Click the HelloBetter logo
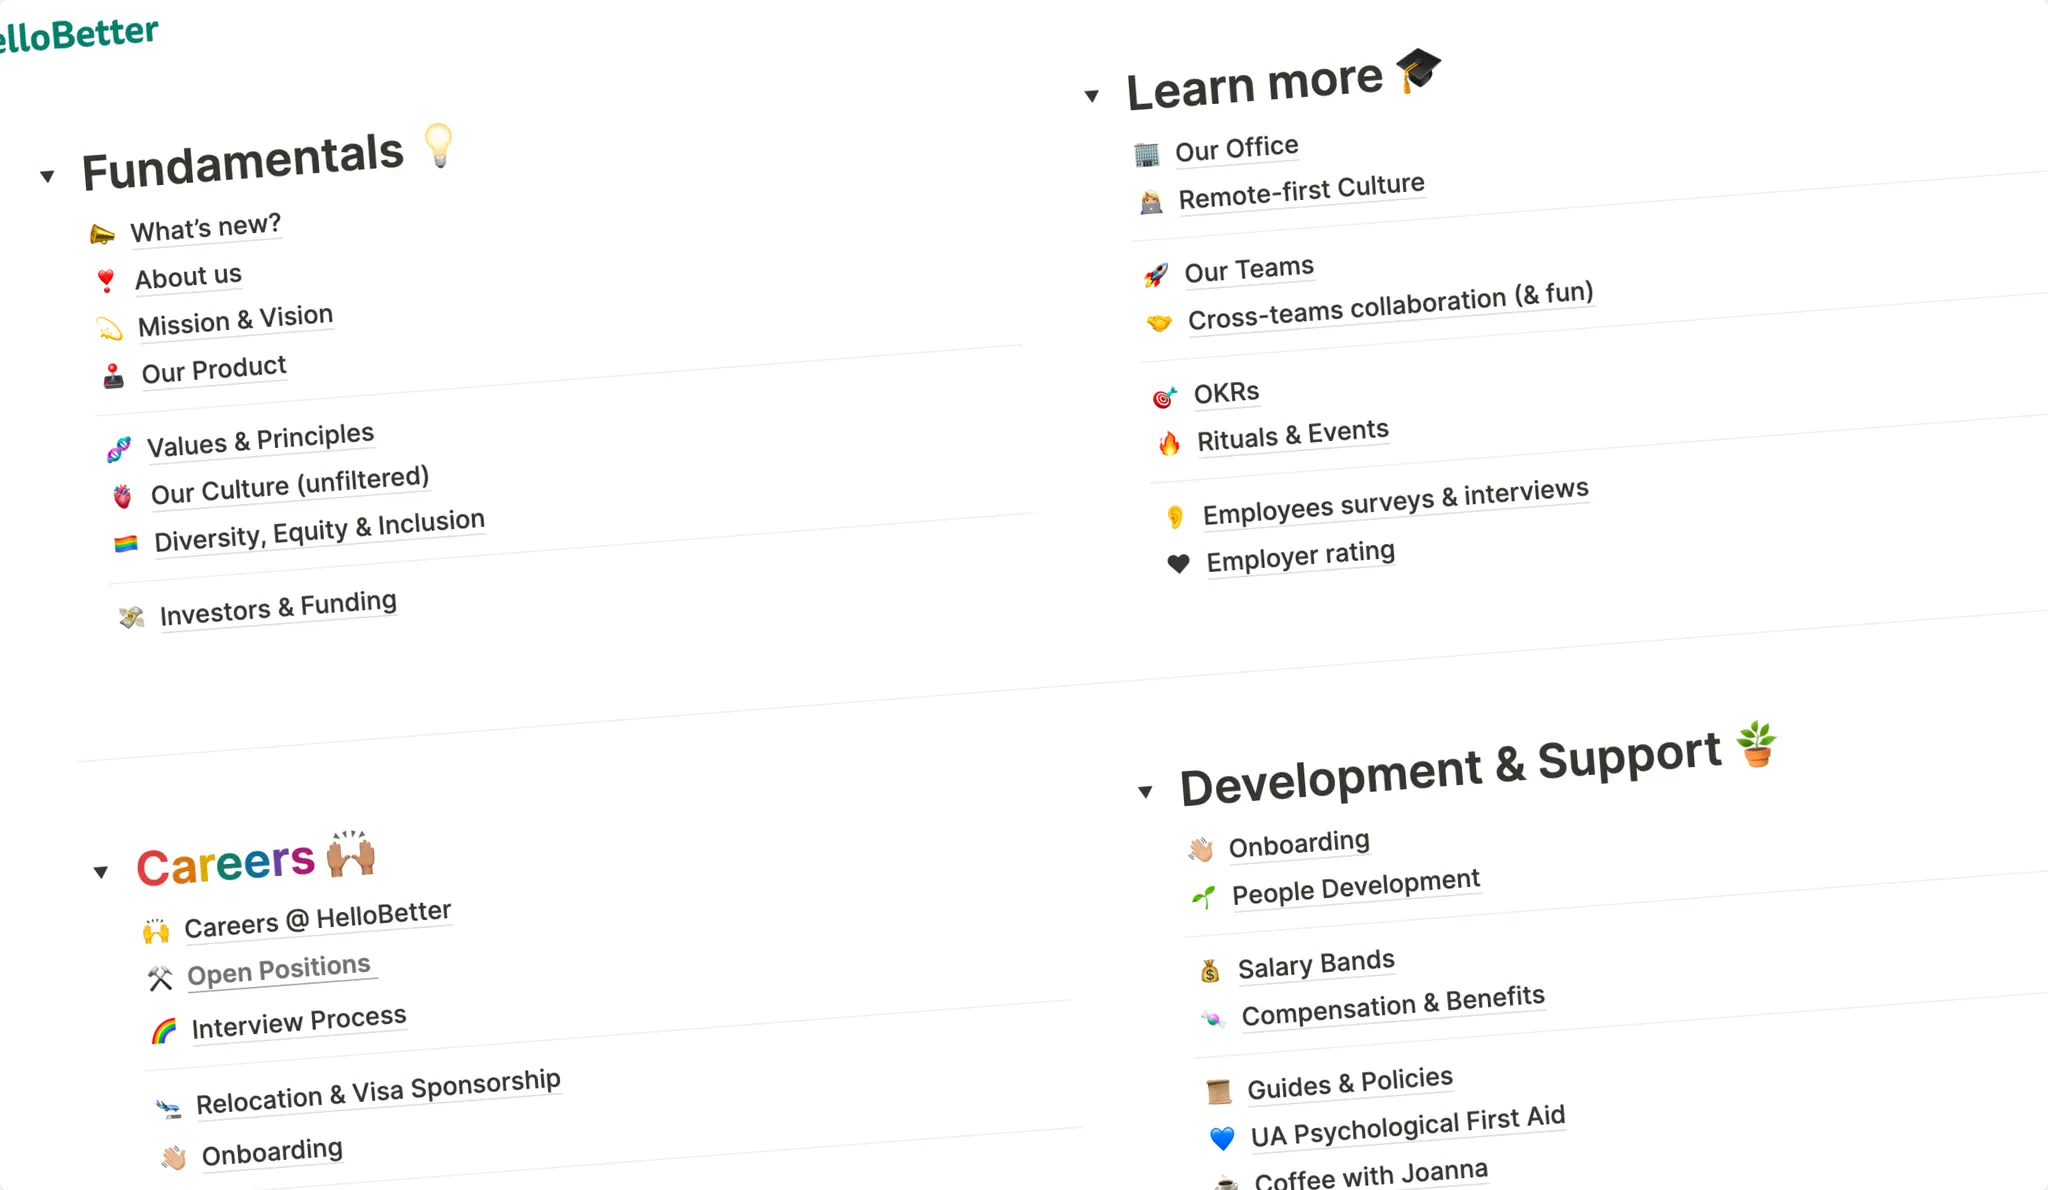This screenshot has height=1190, width=2048. point(78,35)
